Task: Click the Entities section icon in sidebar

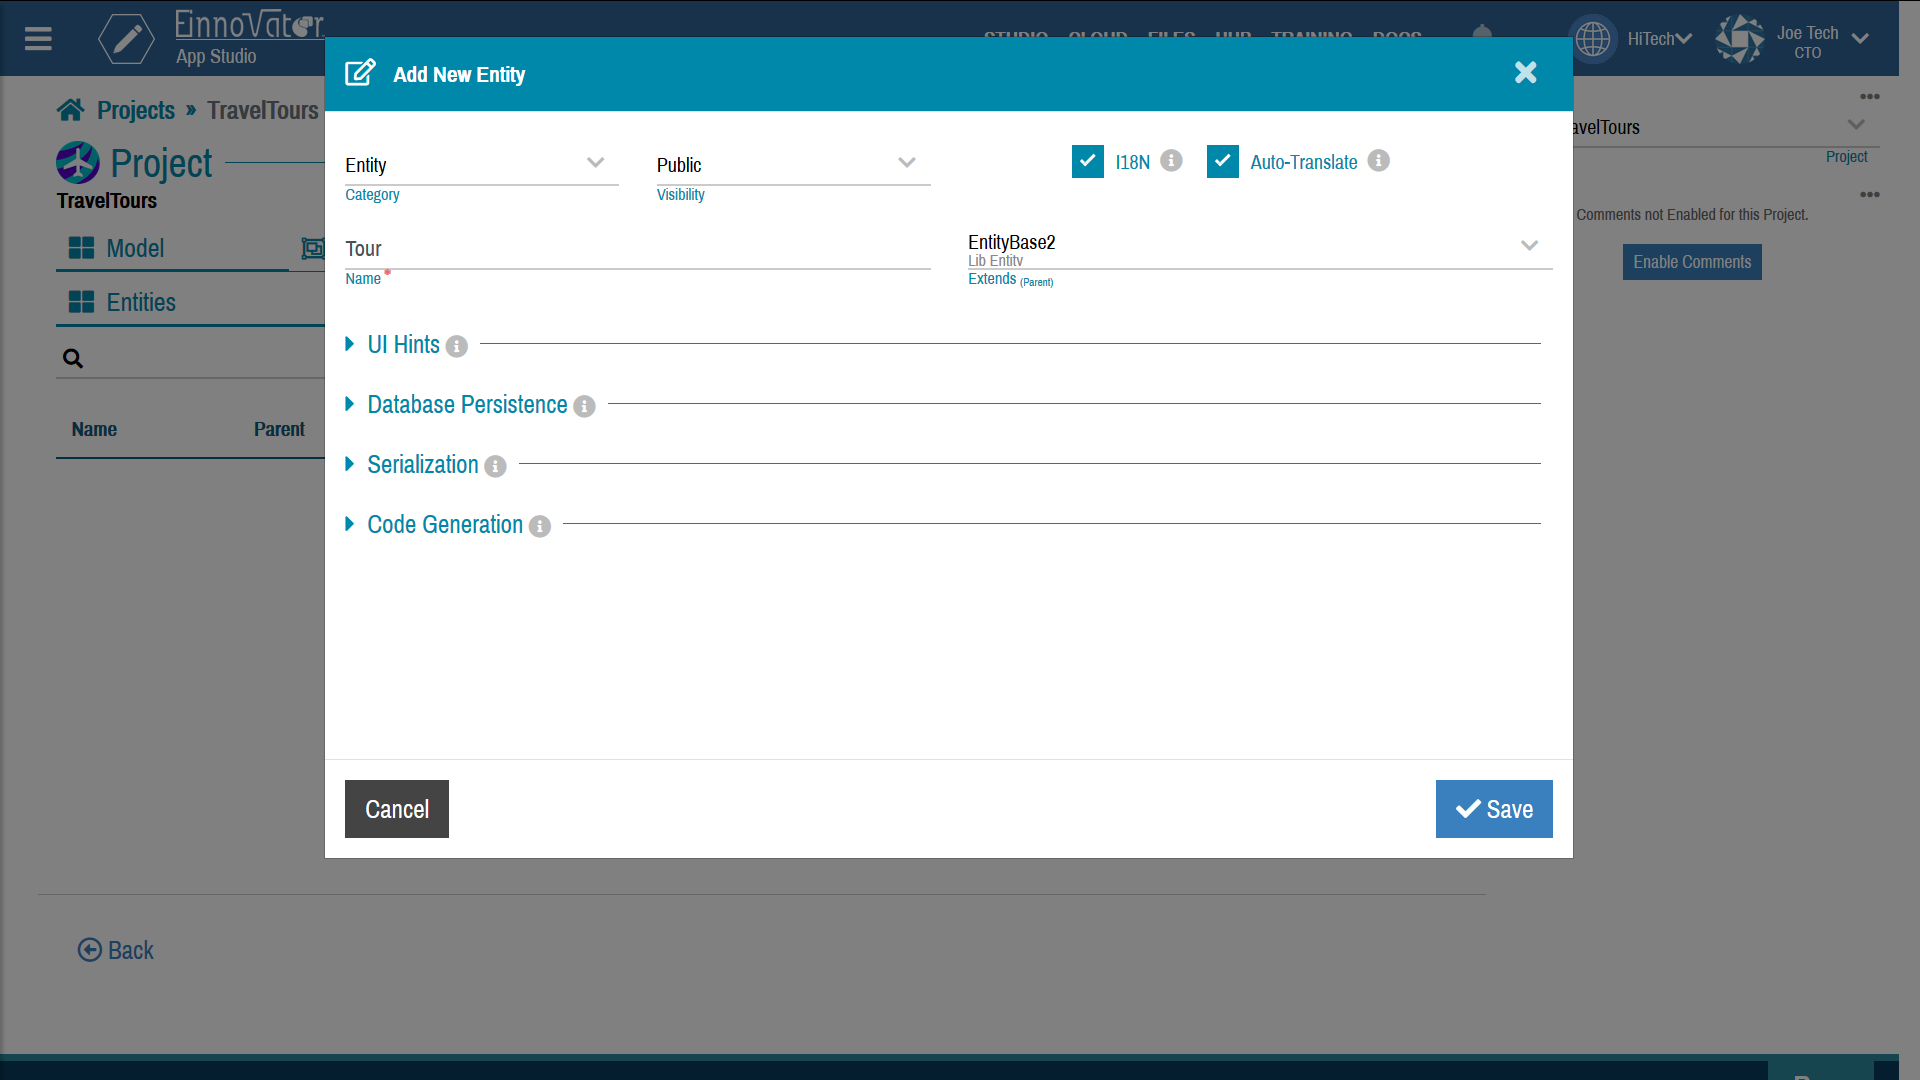Action: (82, 302)
